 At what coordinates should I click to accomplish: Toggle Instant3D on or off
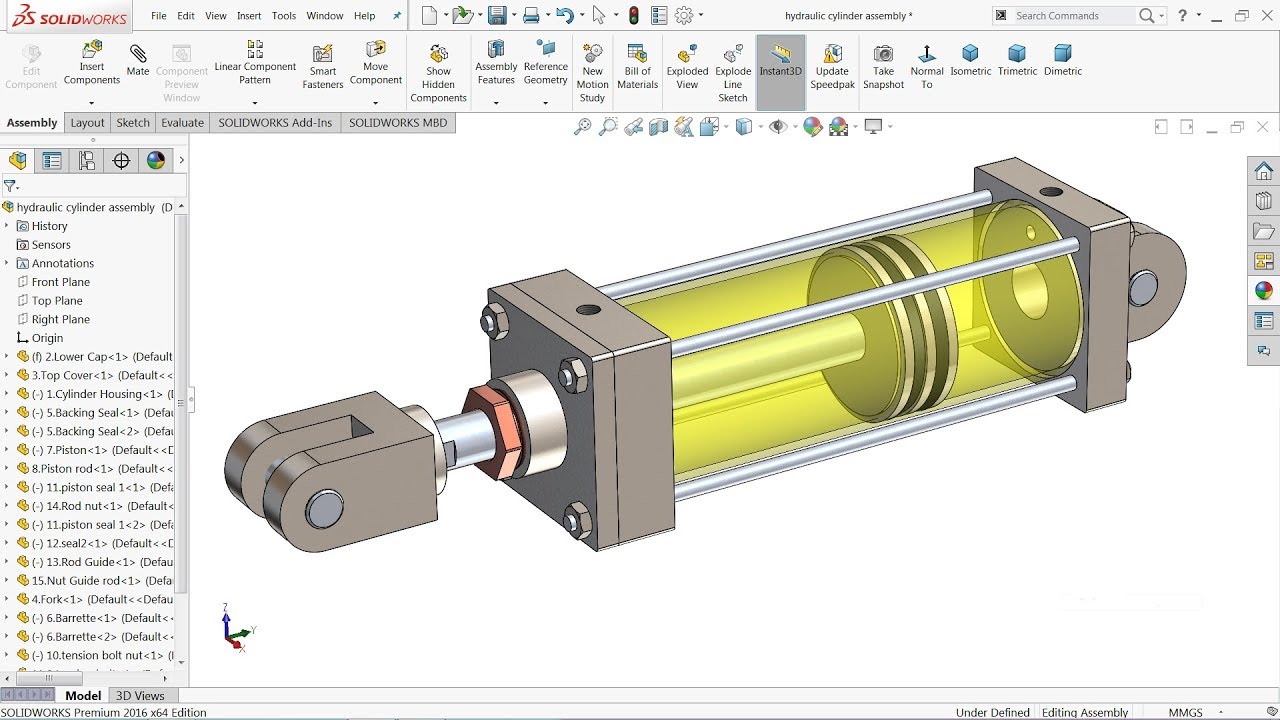(781, 67)
